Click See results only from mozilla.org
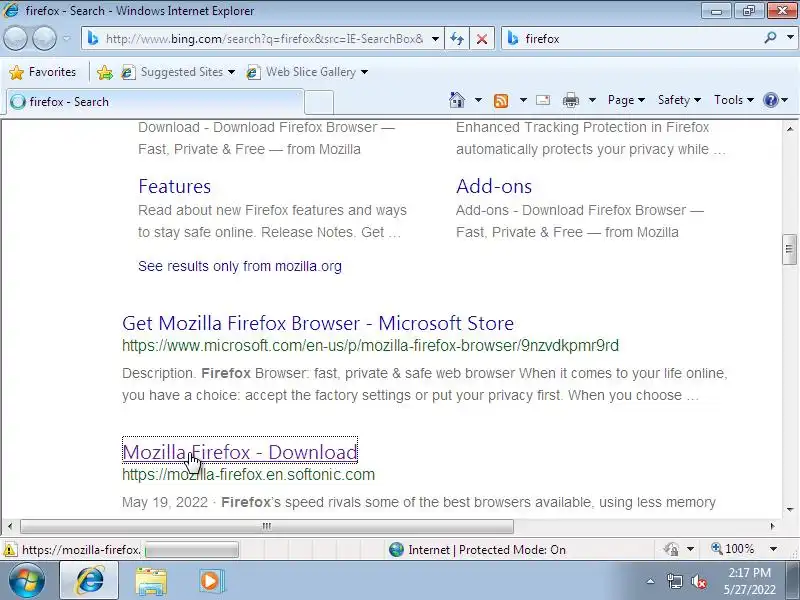 (240, 266)
